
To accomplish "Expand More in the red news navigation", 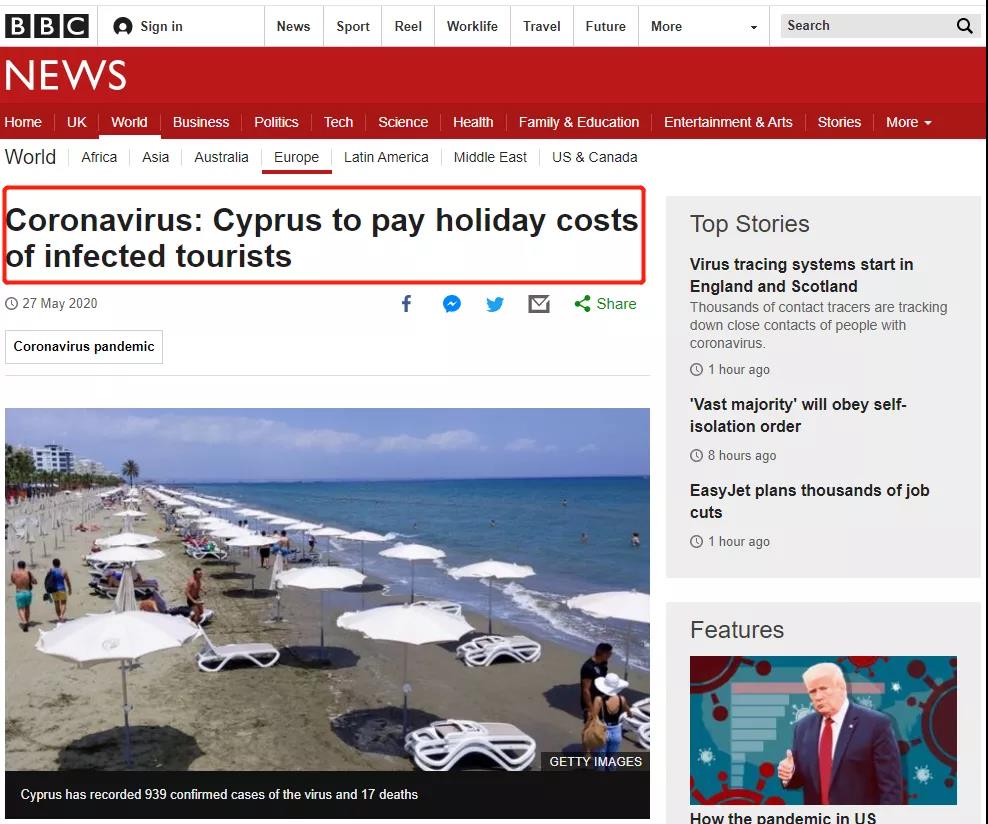I will 908,122.
